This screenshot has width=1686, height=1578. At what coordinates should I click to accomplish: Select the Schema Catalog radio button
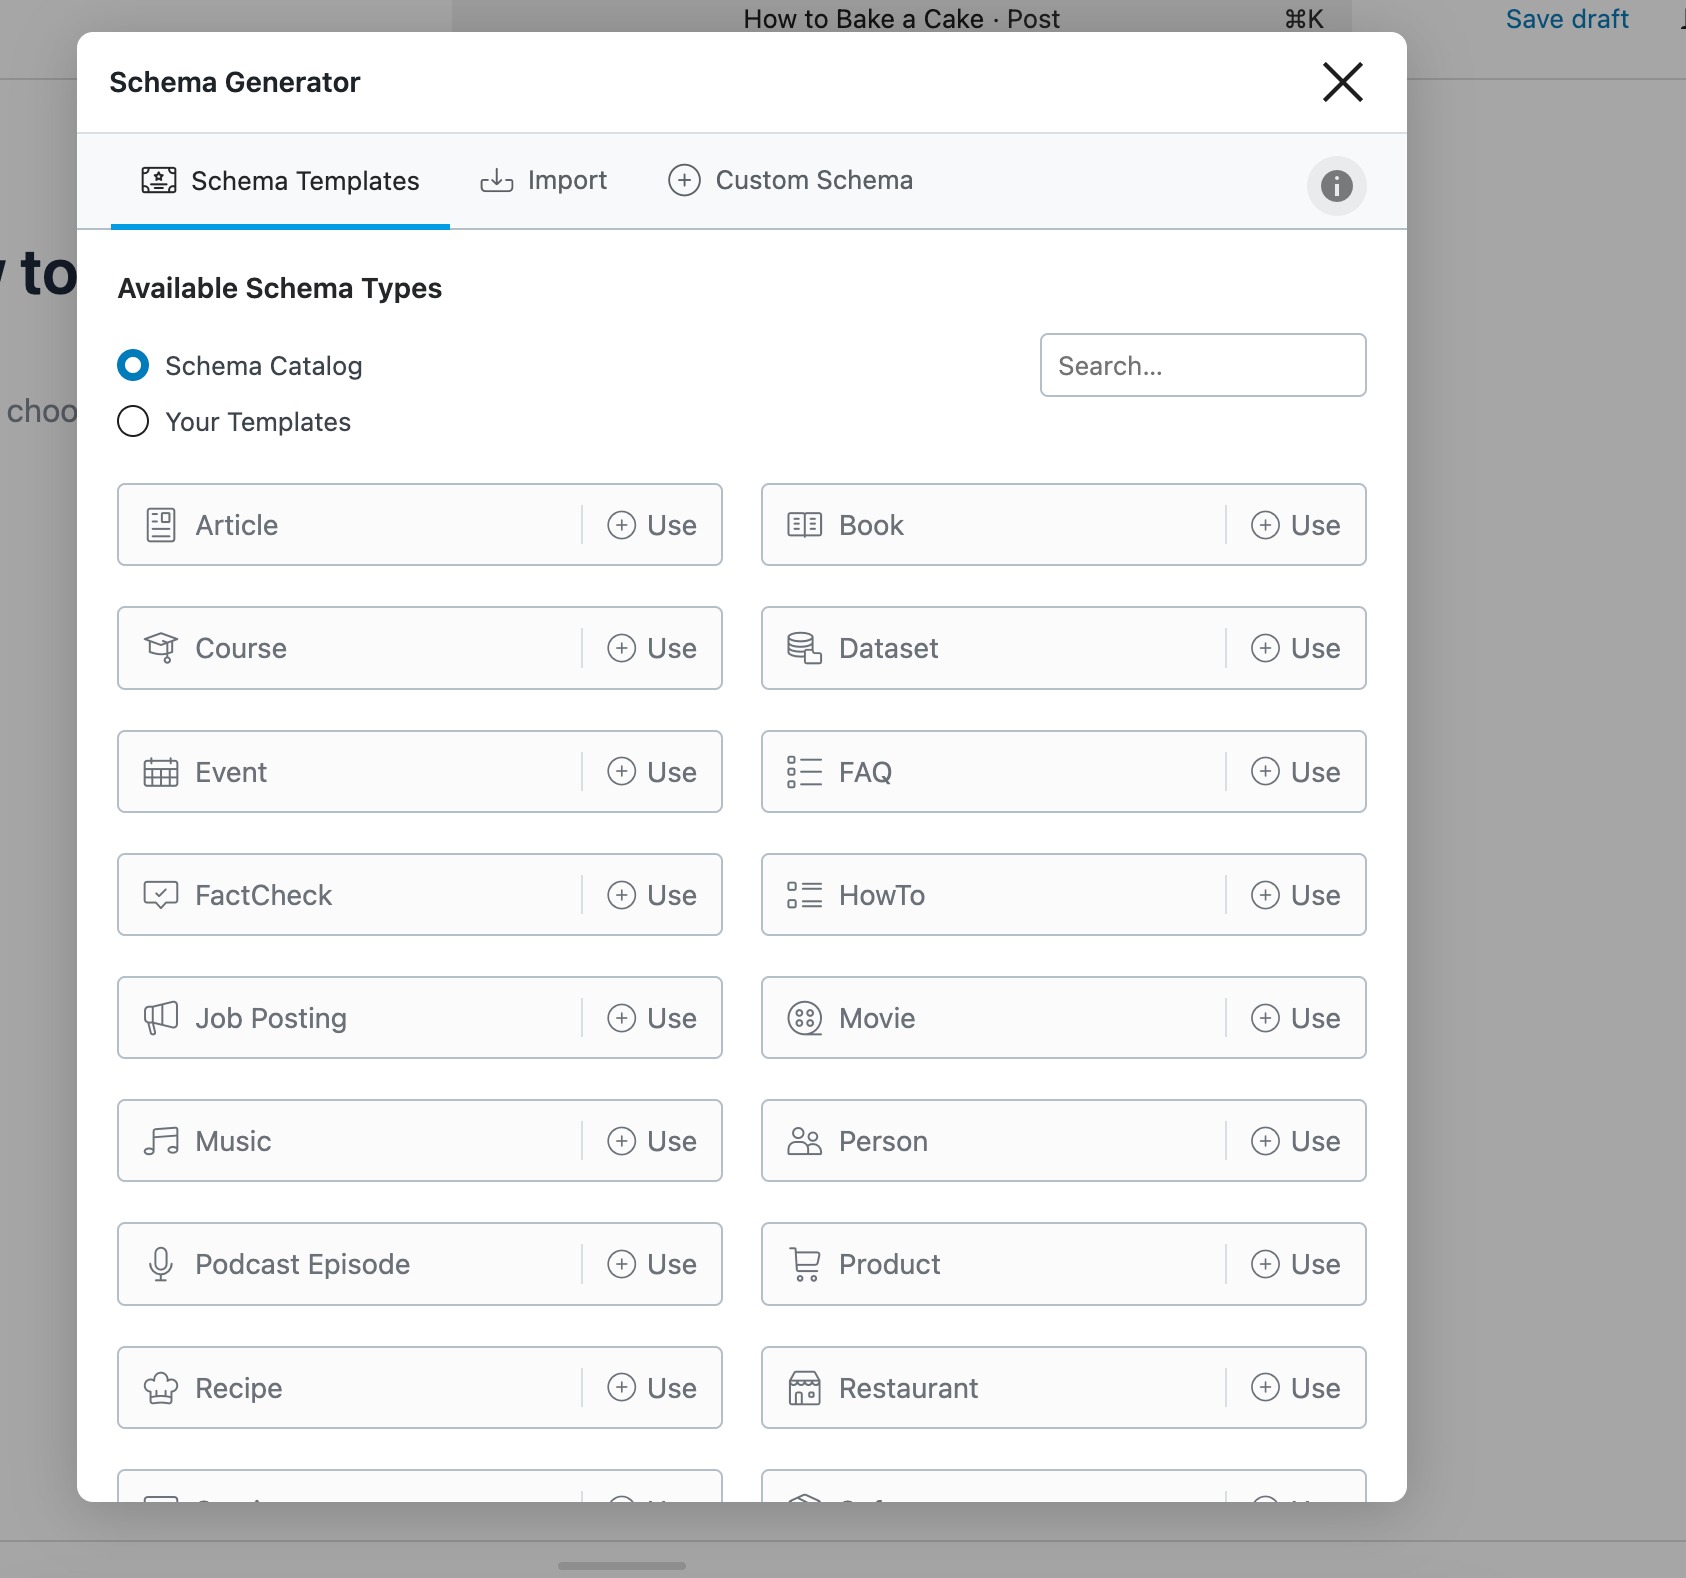(x=133, y=366)
